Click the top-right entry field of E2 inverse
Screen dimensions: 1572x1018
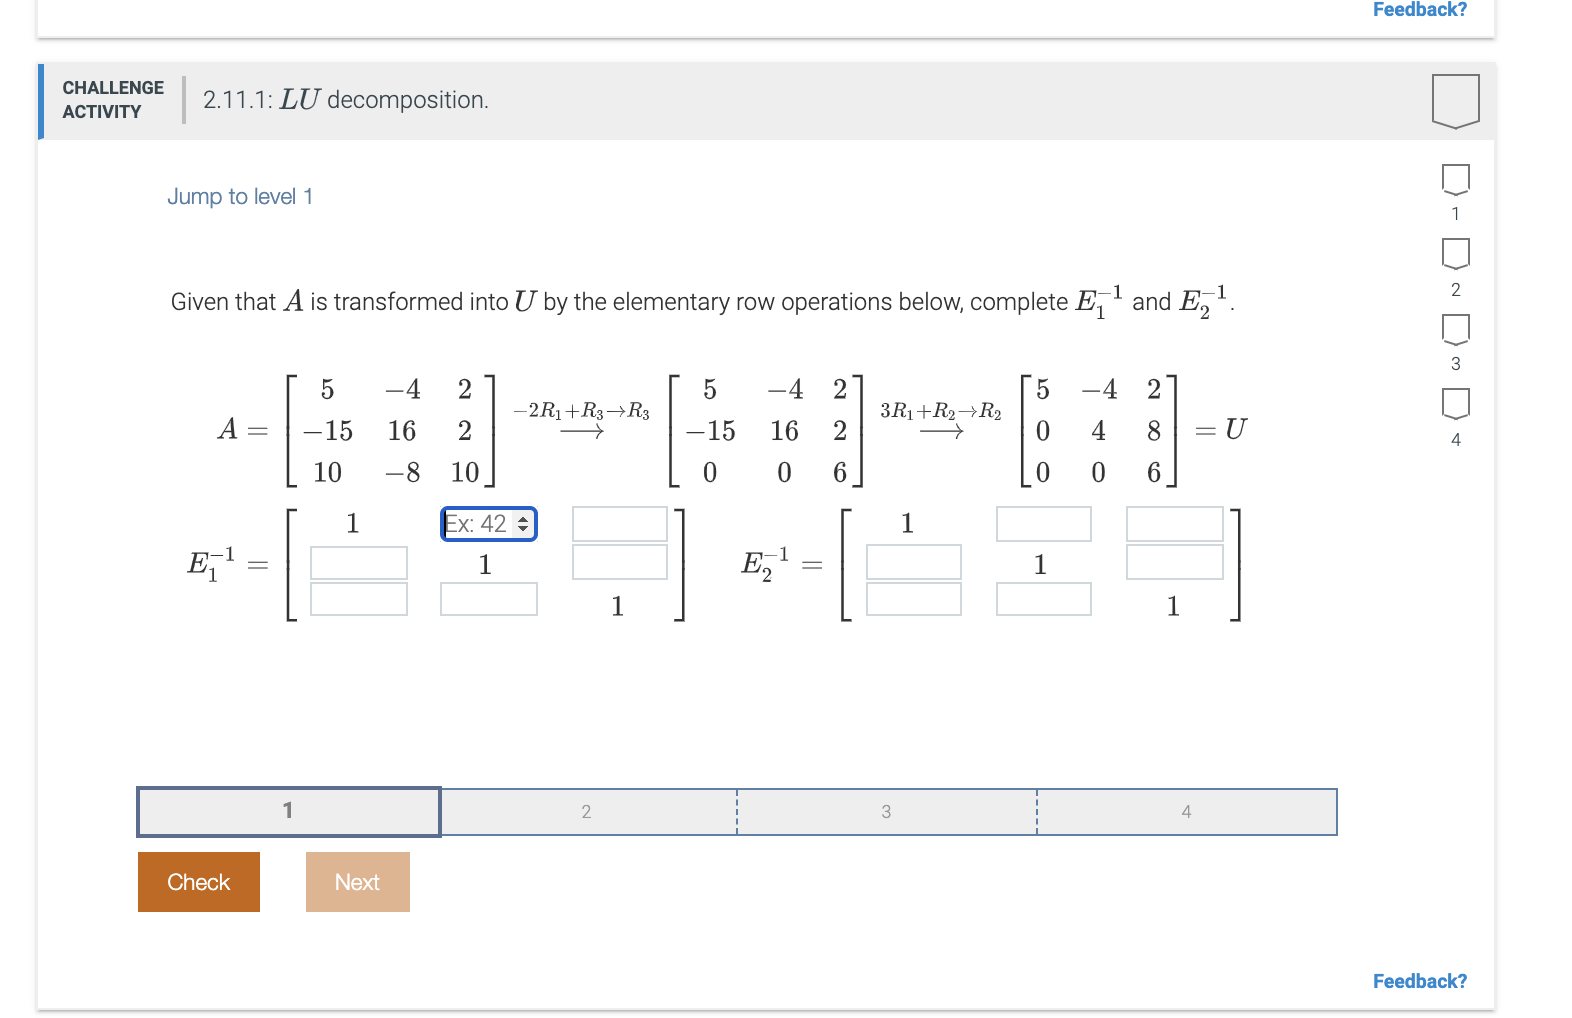pyautogui.click(x=1175, y=524)
